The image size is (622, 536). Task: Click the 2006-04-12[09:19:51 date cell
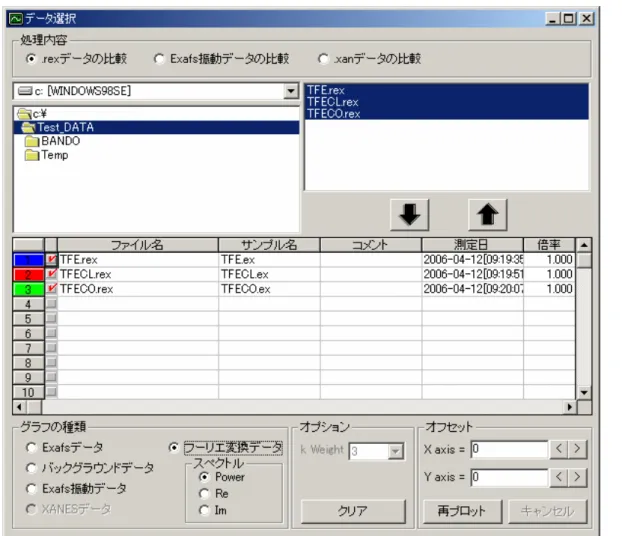(x=472, y=274)
